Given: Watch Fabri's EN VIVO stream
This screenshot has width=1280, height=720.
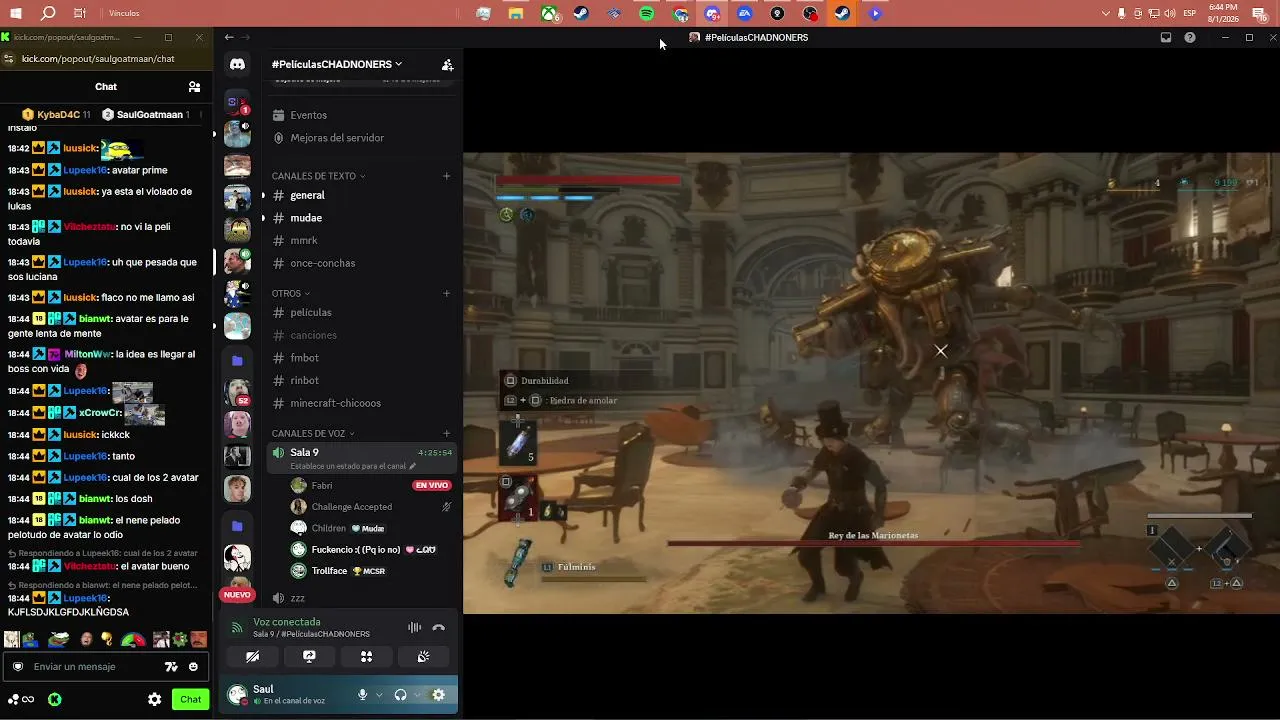Looking at the screenshot, I should [x=432, y=485].
